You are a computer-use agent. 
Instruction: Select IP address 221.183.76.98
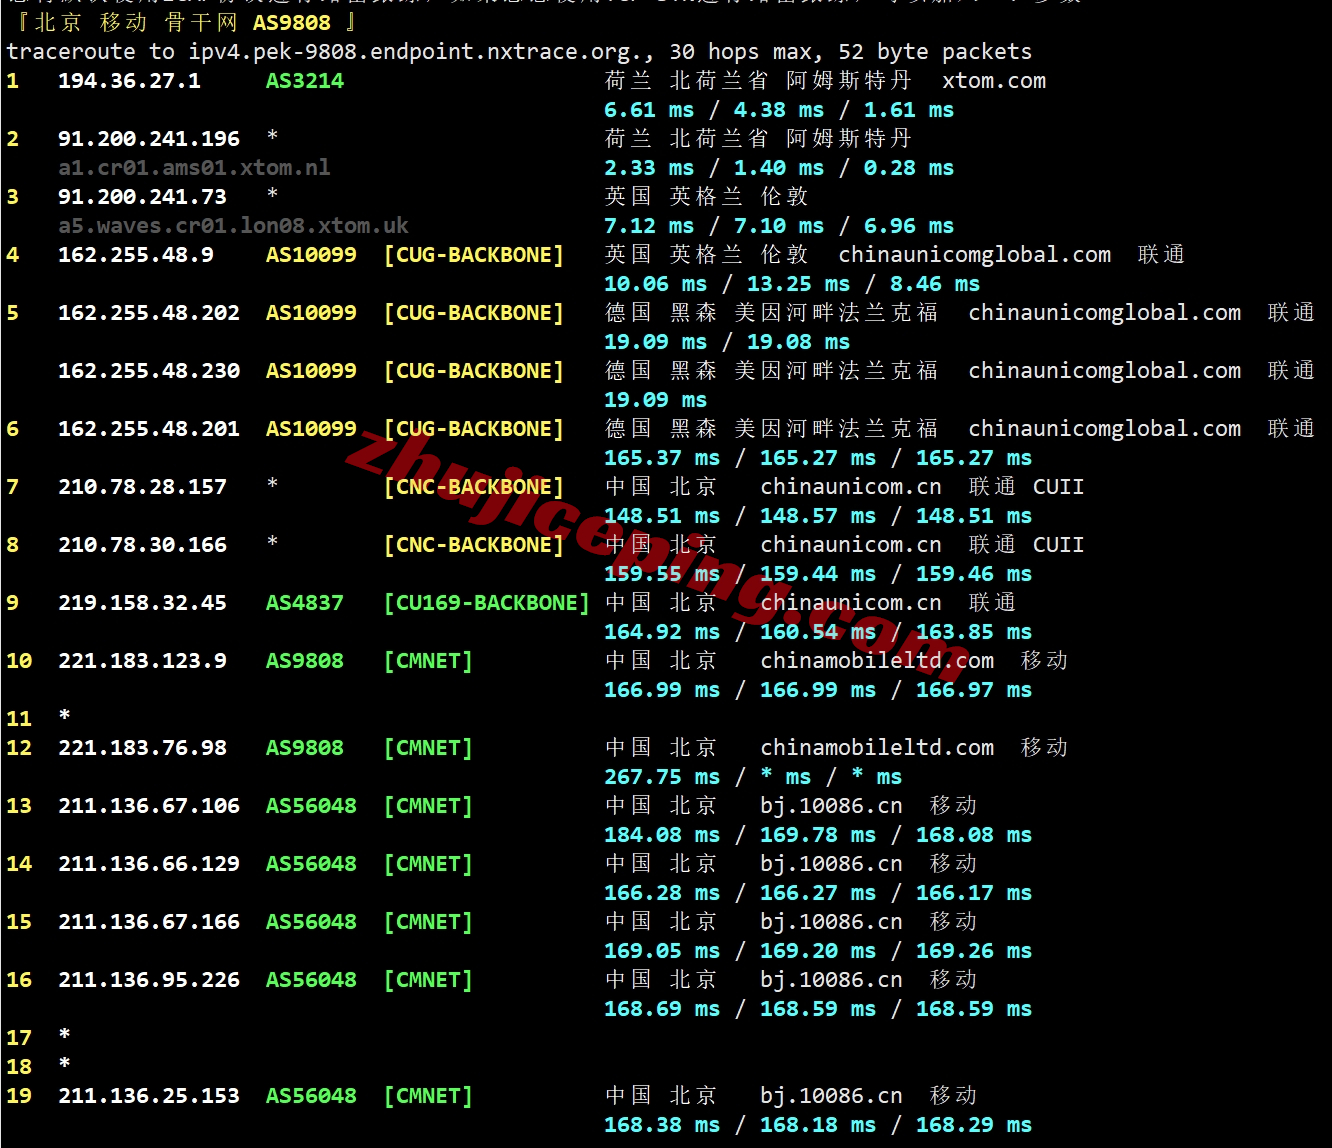point(142,748)
